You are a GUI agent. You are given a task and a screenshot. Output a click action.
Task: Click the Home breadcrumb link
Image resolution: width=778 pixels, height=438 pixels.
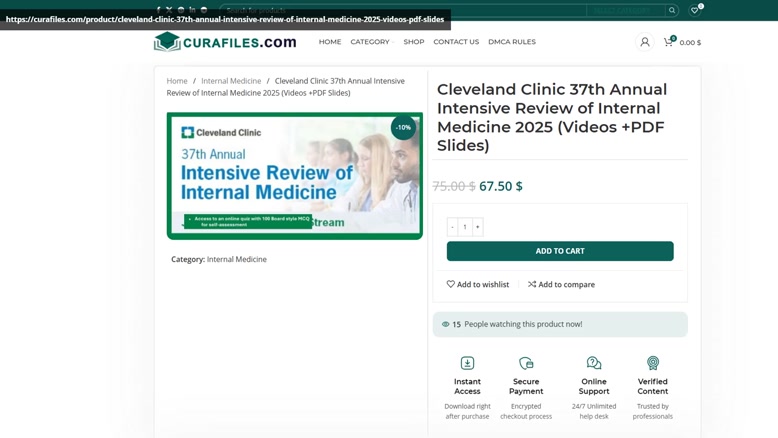tap(177, 81)
